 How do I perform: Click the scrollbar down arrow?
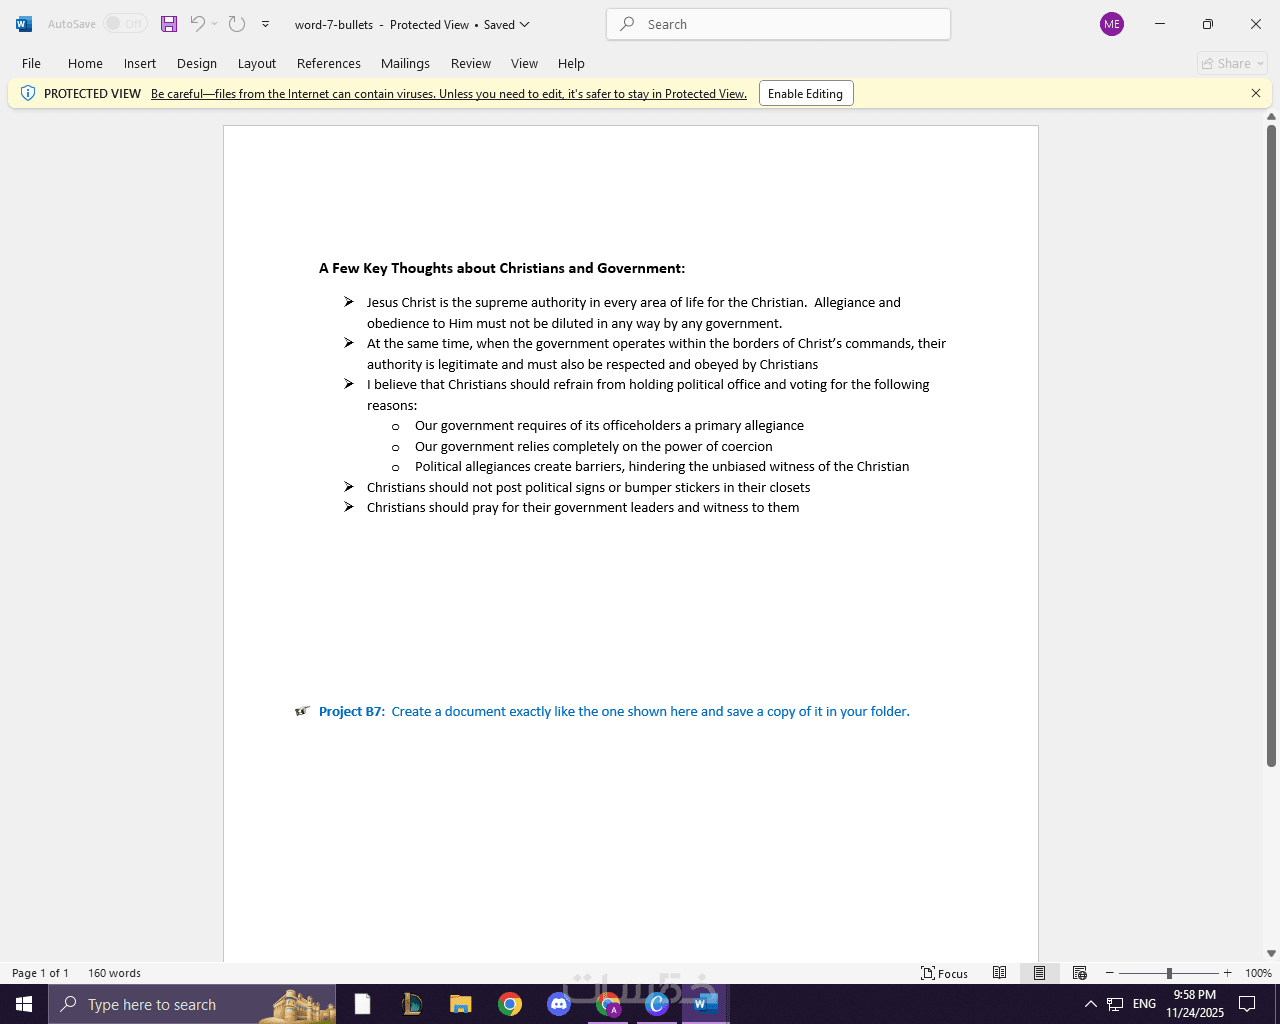[x=1271, y=953]
